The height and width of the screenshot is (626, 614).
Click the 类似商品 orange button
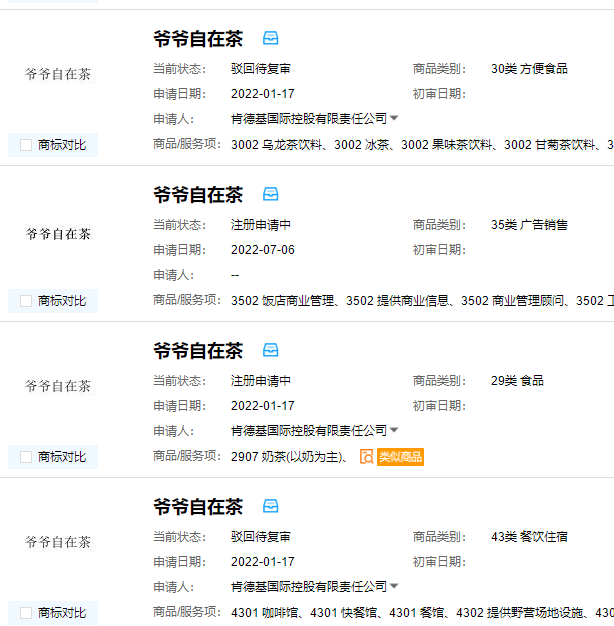click(400, 457)
